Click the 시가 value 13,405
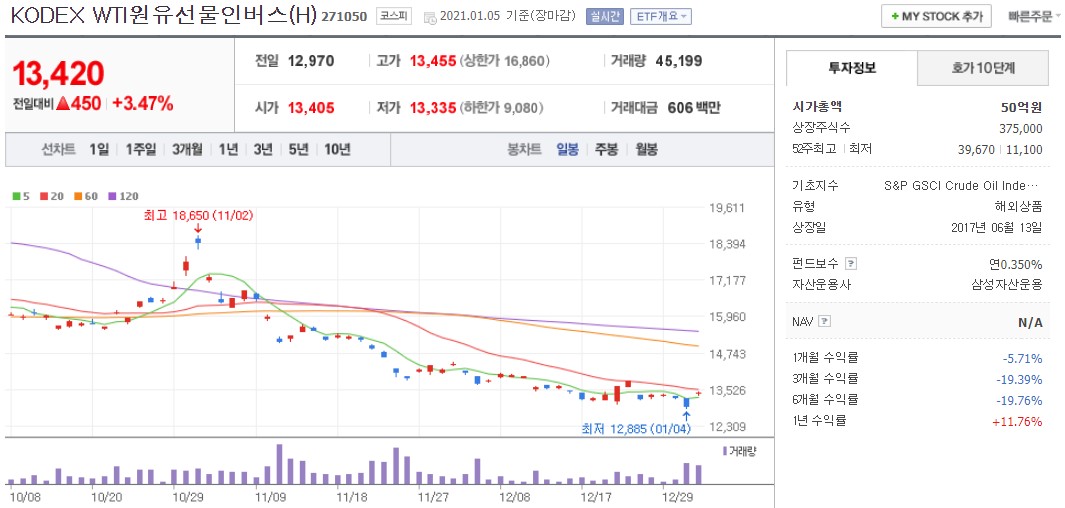Screen dimensions: 1065x508 coord(311,107)
